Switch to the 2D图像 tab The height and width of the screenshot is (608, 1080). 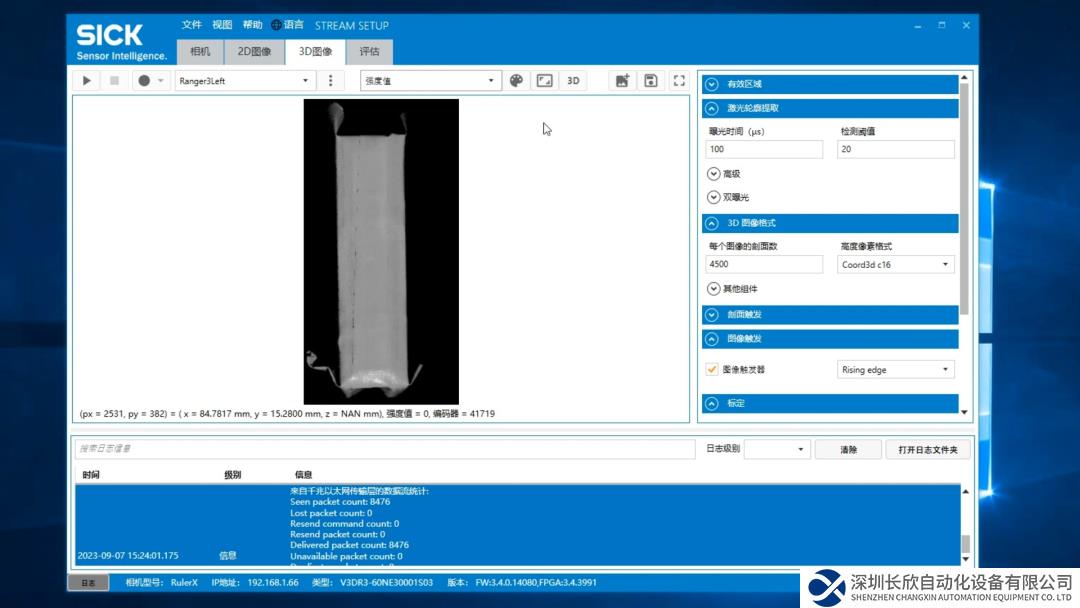tap(254, 52)
